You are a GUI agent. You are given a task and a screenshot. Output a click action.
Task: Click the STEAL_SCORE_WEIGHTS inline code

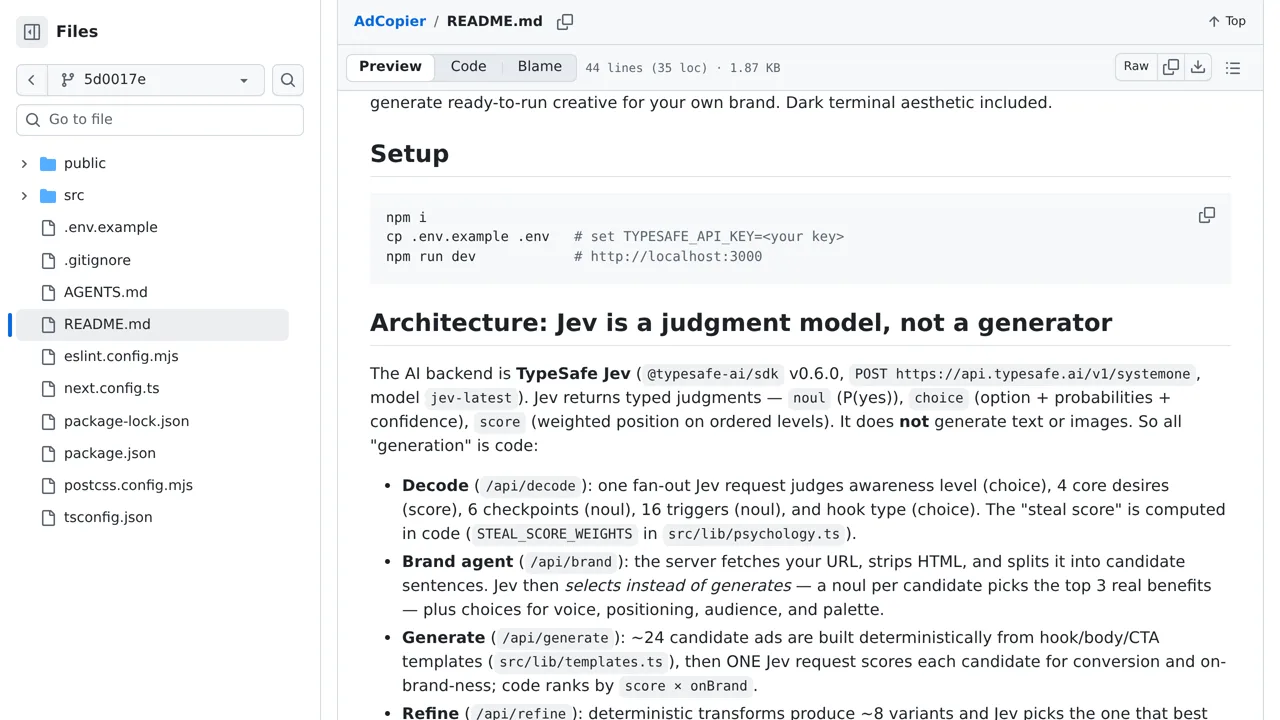(555, 534)
